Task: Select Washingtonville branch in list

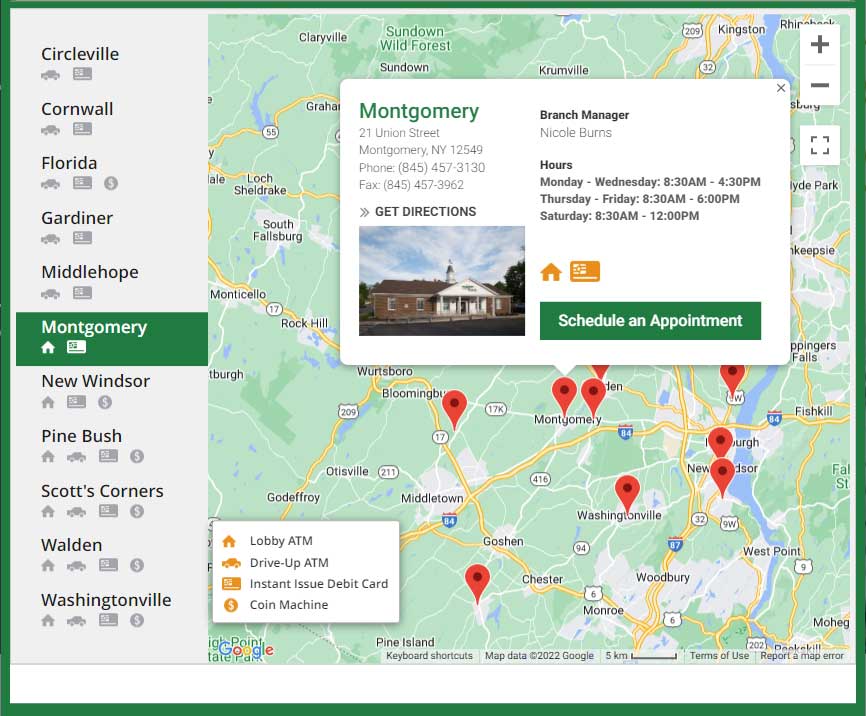Action: 106,600
